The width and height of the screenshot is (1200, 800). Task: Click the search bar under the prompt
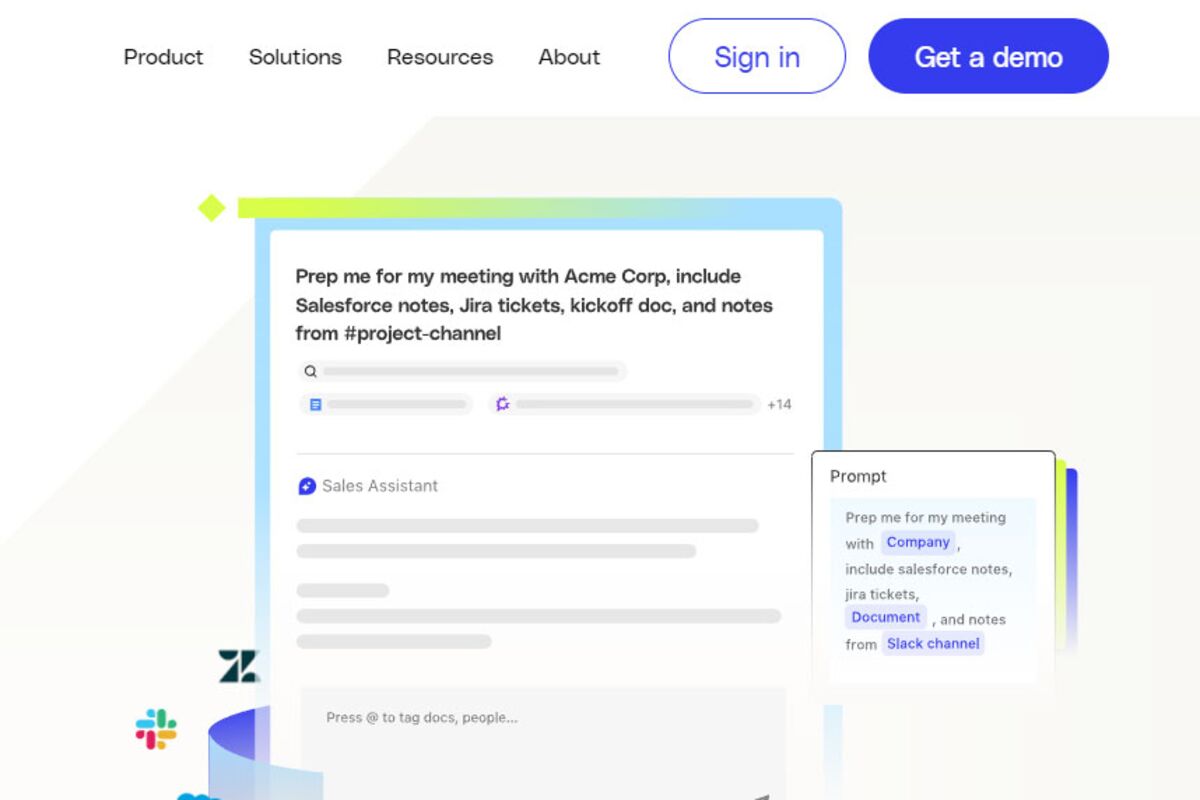463,371
